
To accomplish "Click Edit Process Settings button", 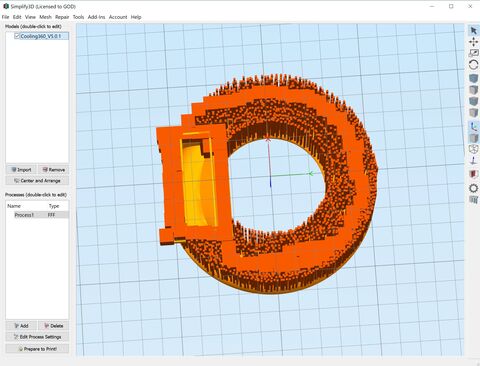I will (37, 337).
